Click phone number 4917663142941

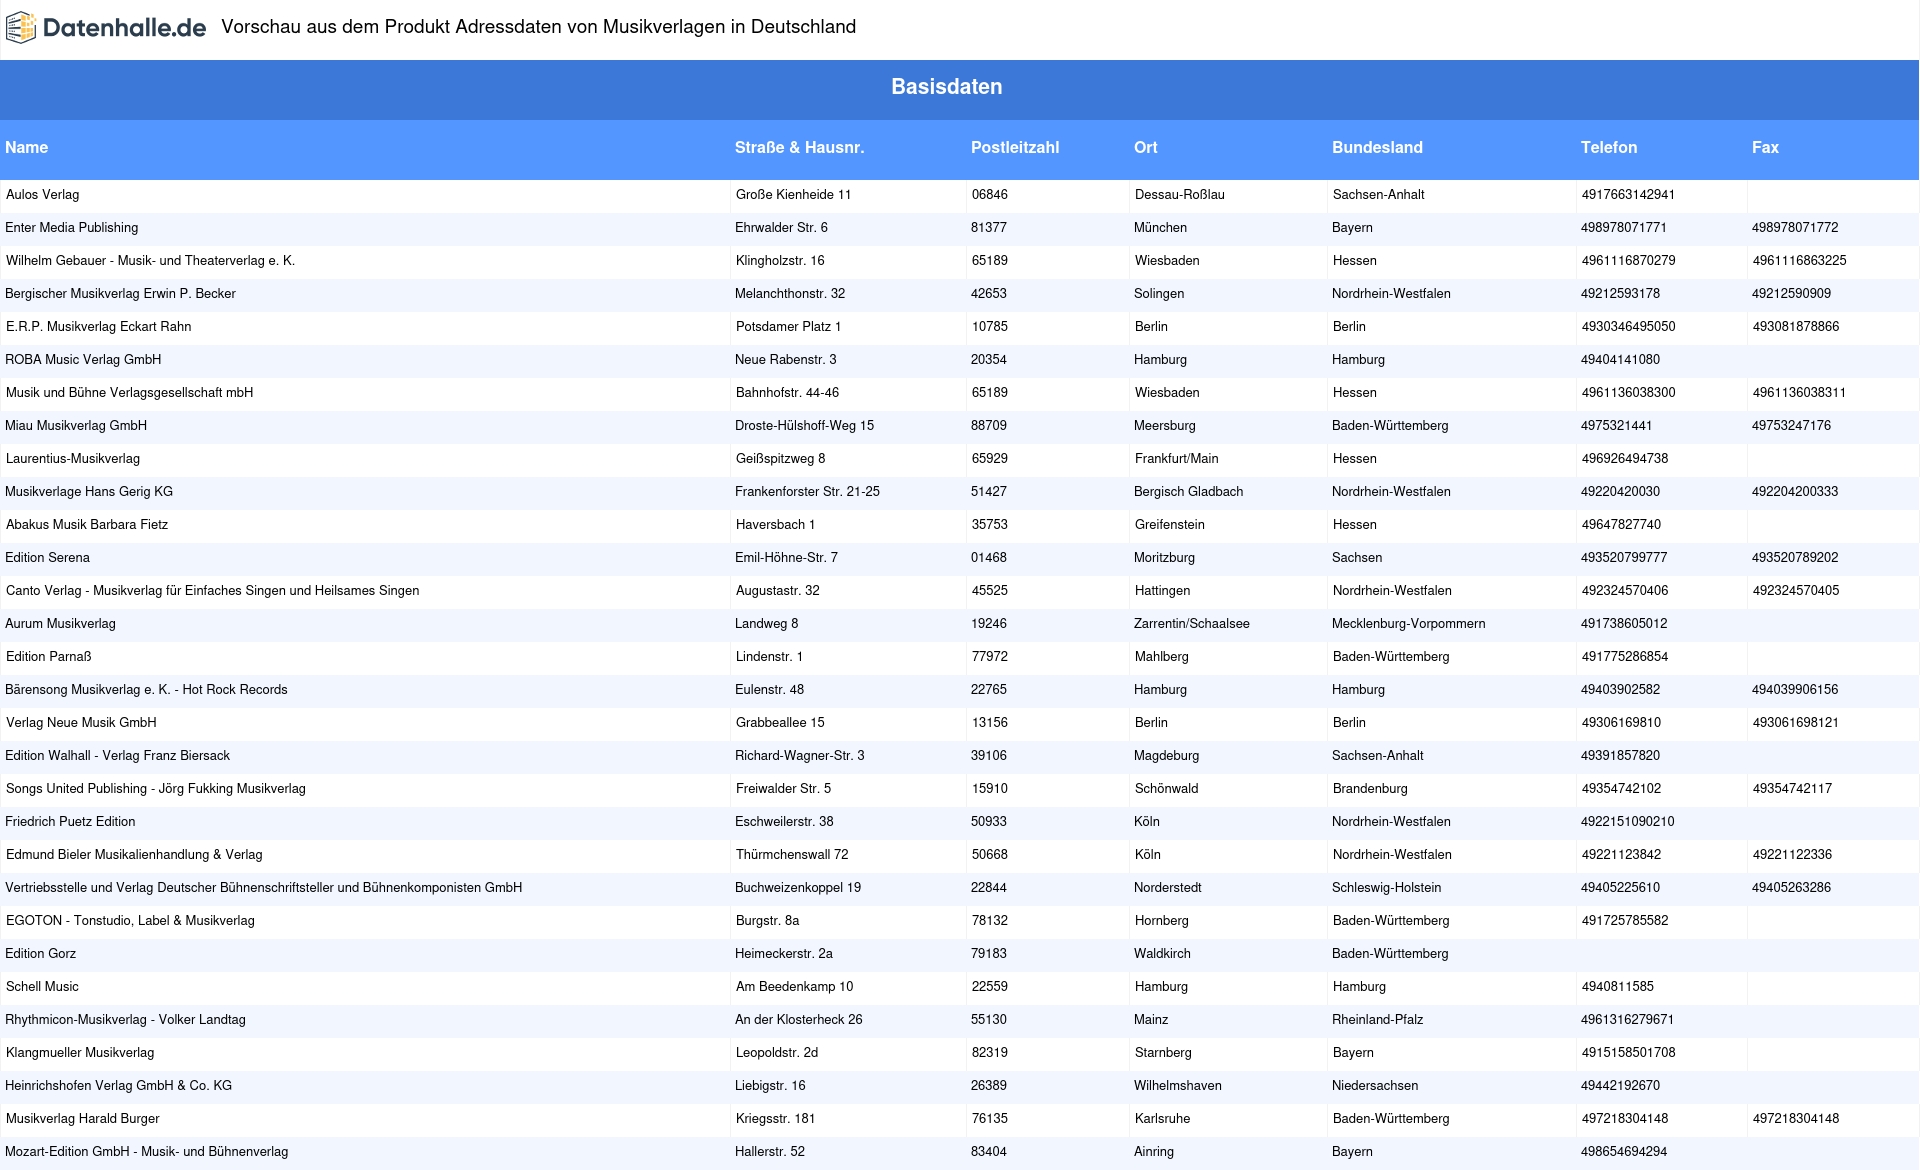click(x=1628, y=195)
